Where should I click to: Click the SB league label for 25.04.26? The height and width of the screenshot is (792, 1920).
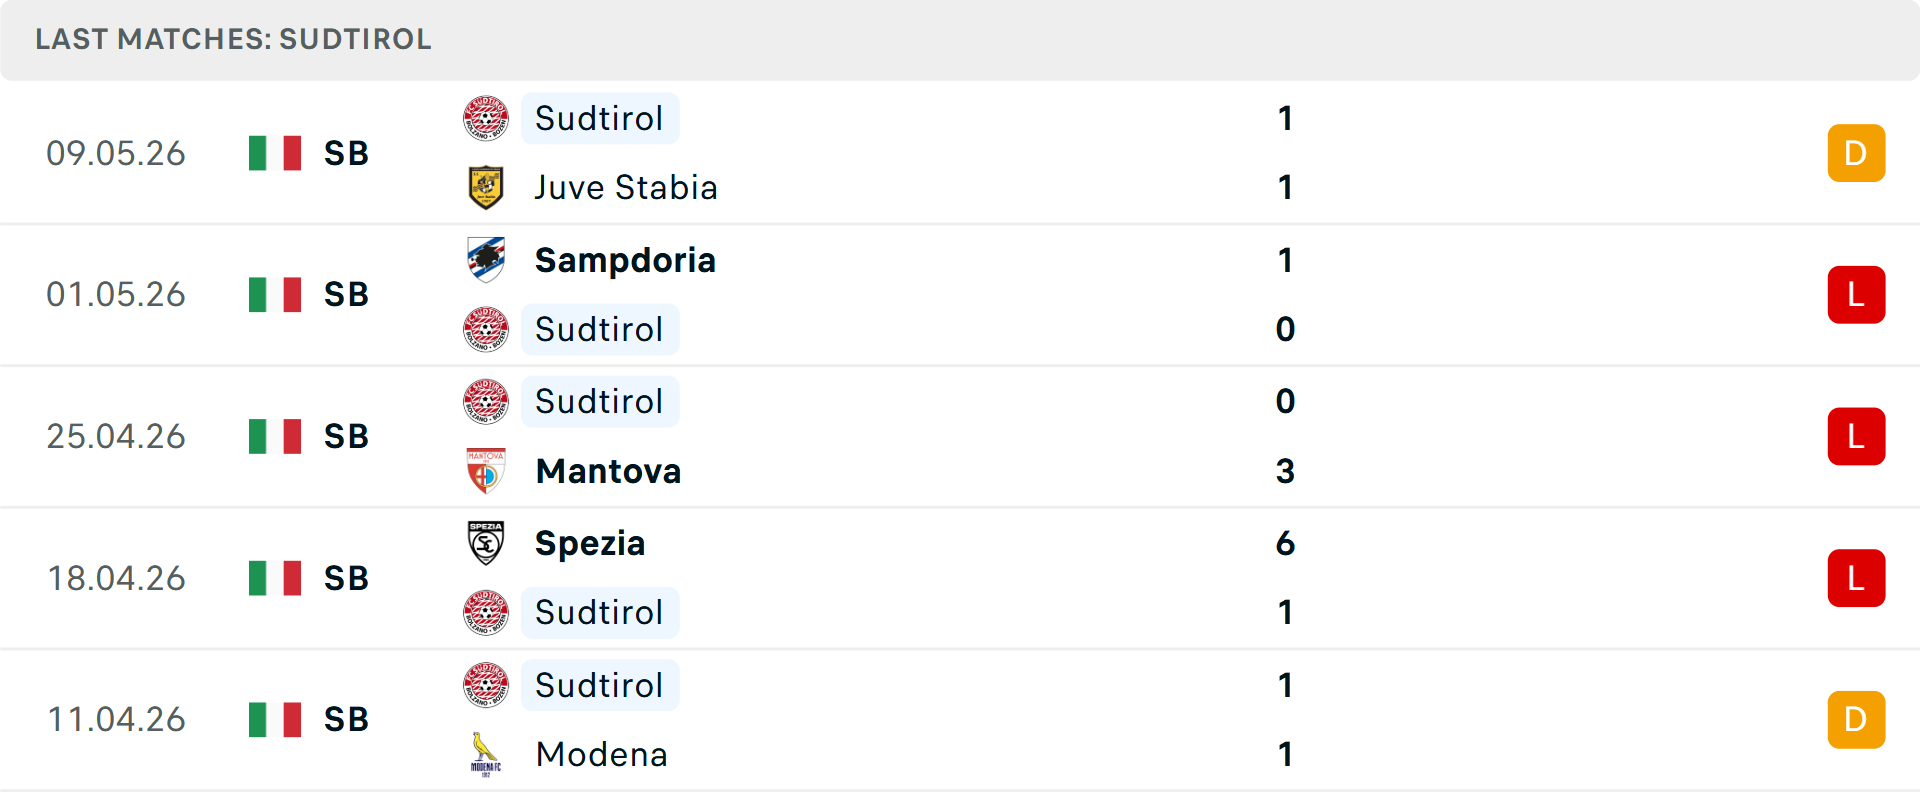tap(346, 437)
